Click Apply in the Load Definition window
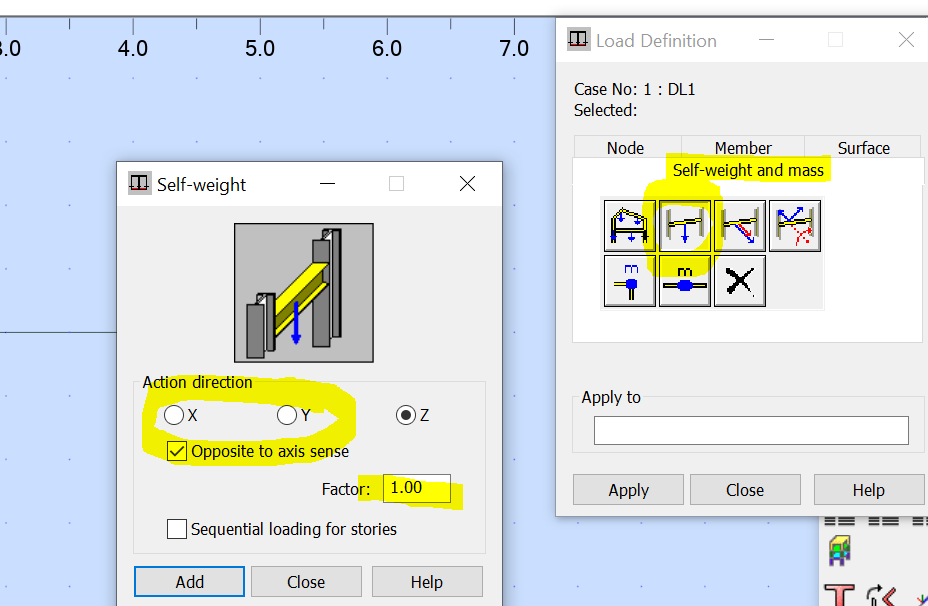This screenshot has width=928, height=606. tap(628, 489)
